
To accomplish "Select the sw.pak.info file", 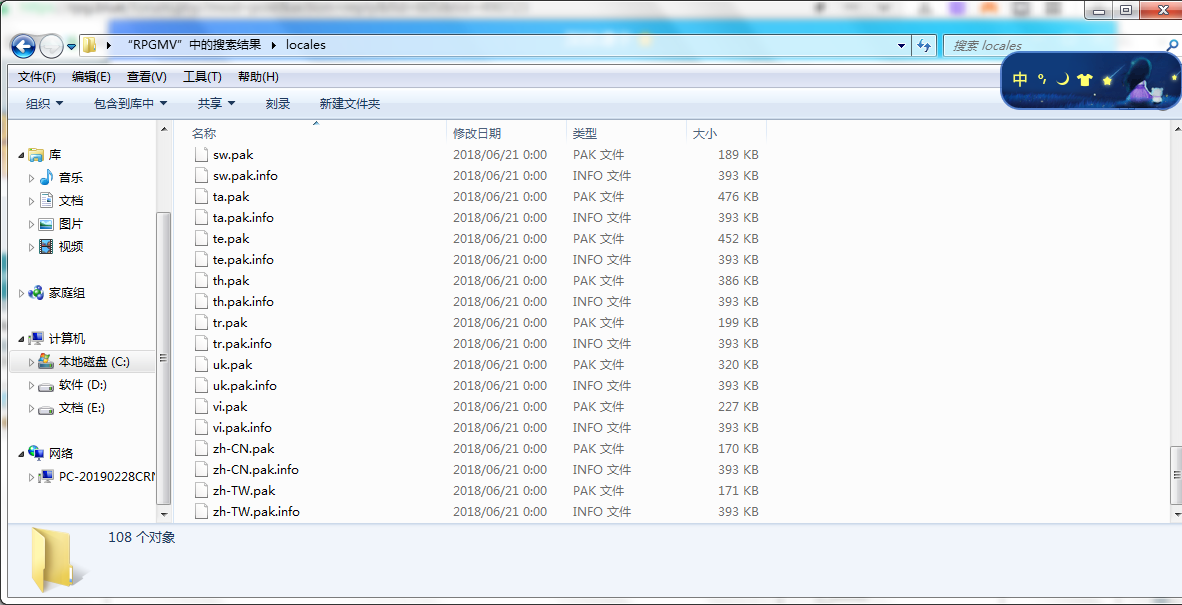I will (x=245, y=176).
